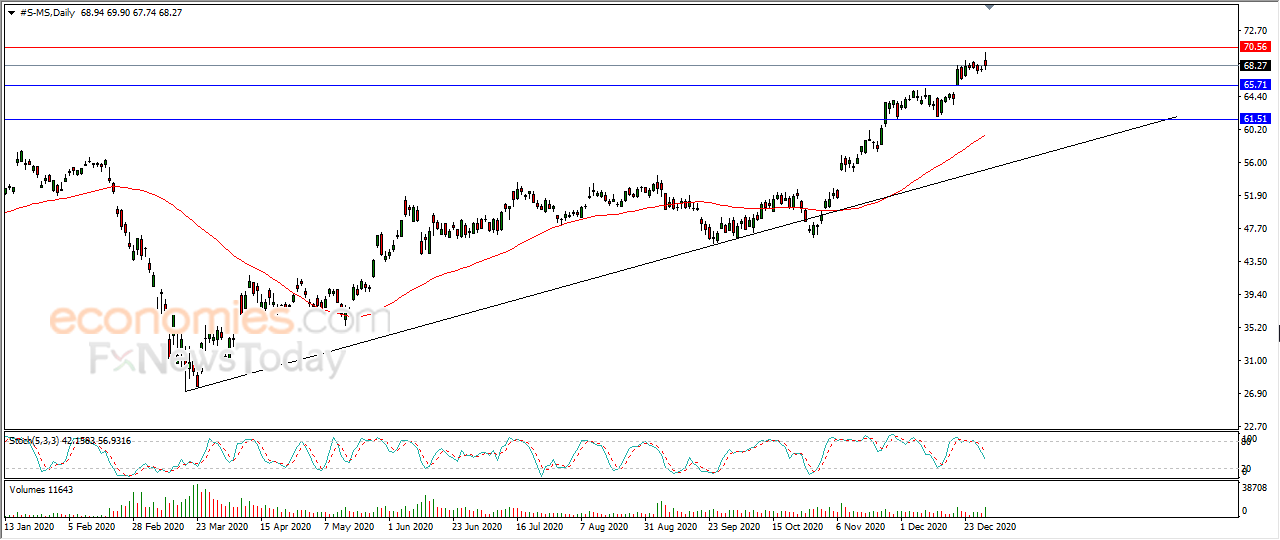Select the red 70.56 price label
The image size is (1280, 540).
click(x=1254, y=47)
